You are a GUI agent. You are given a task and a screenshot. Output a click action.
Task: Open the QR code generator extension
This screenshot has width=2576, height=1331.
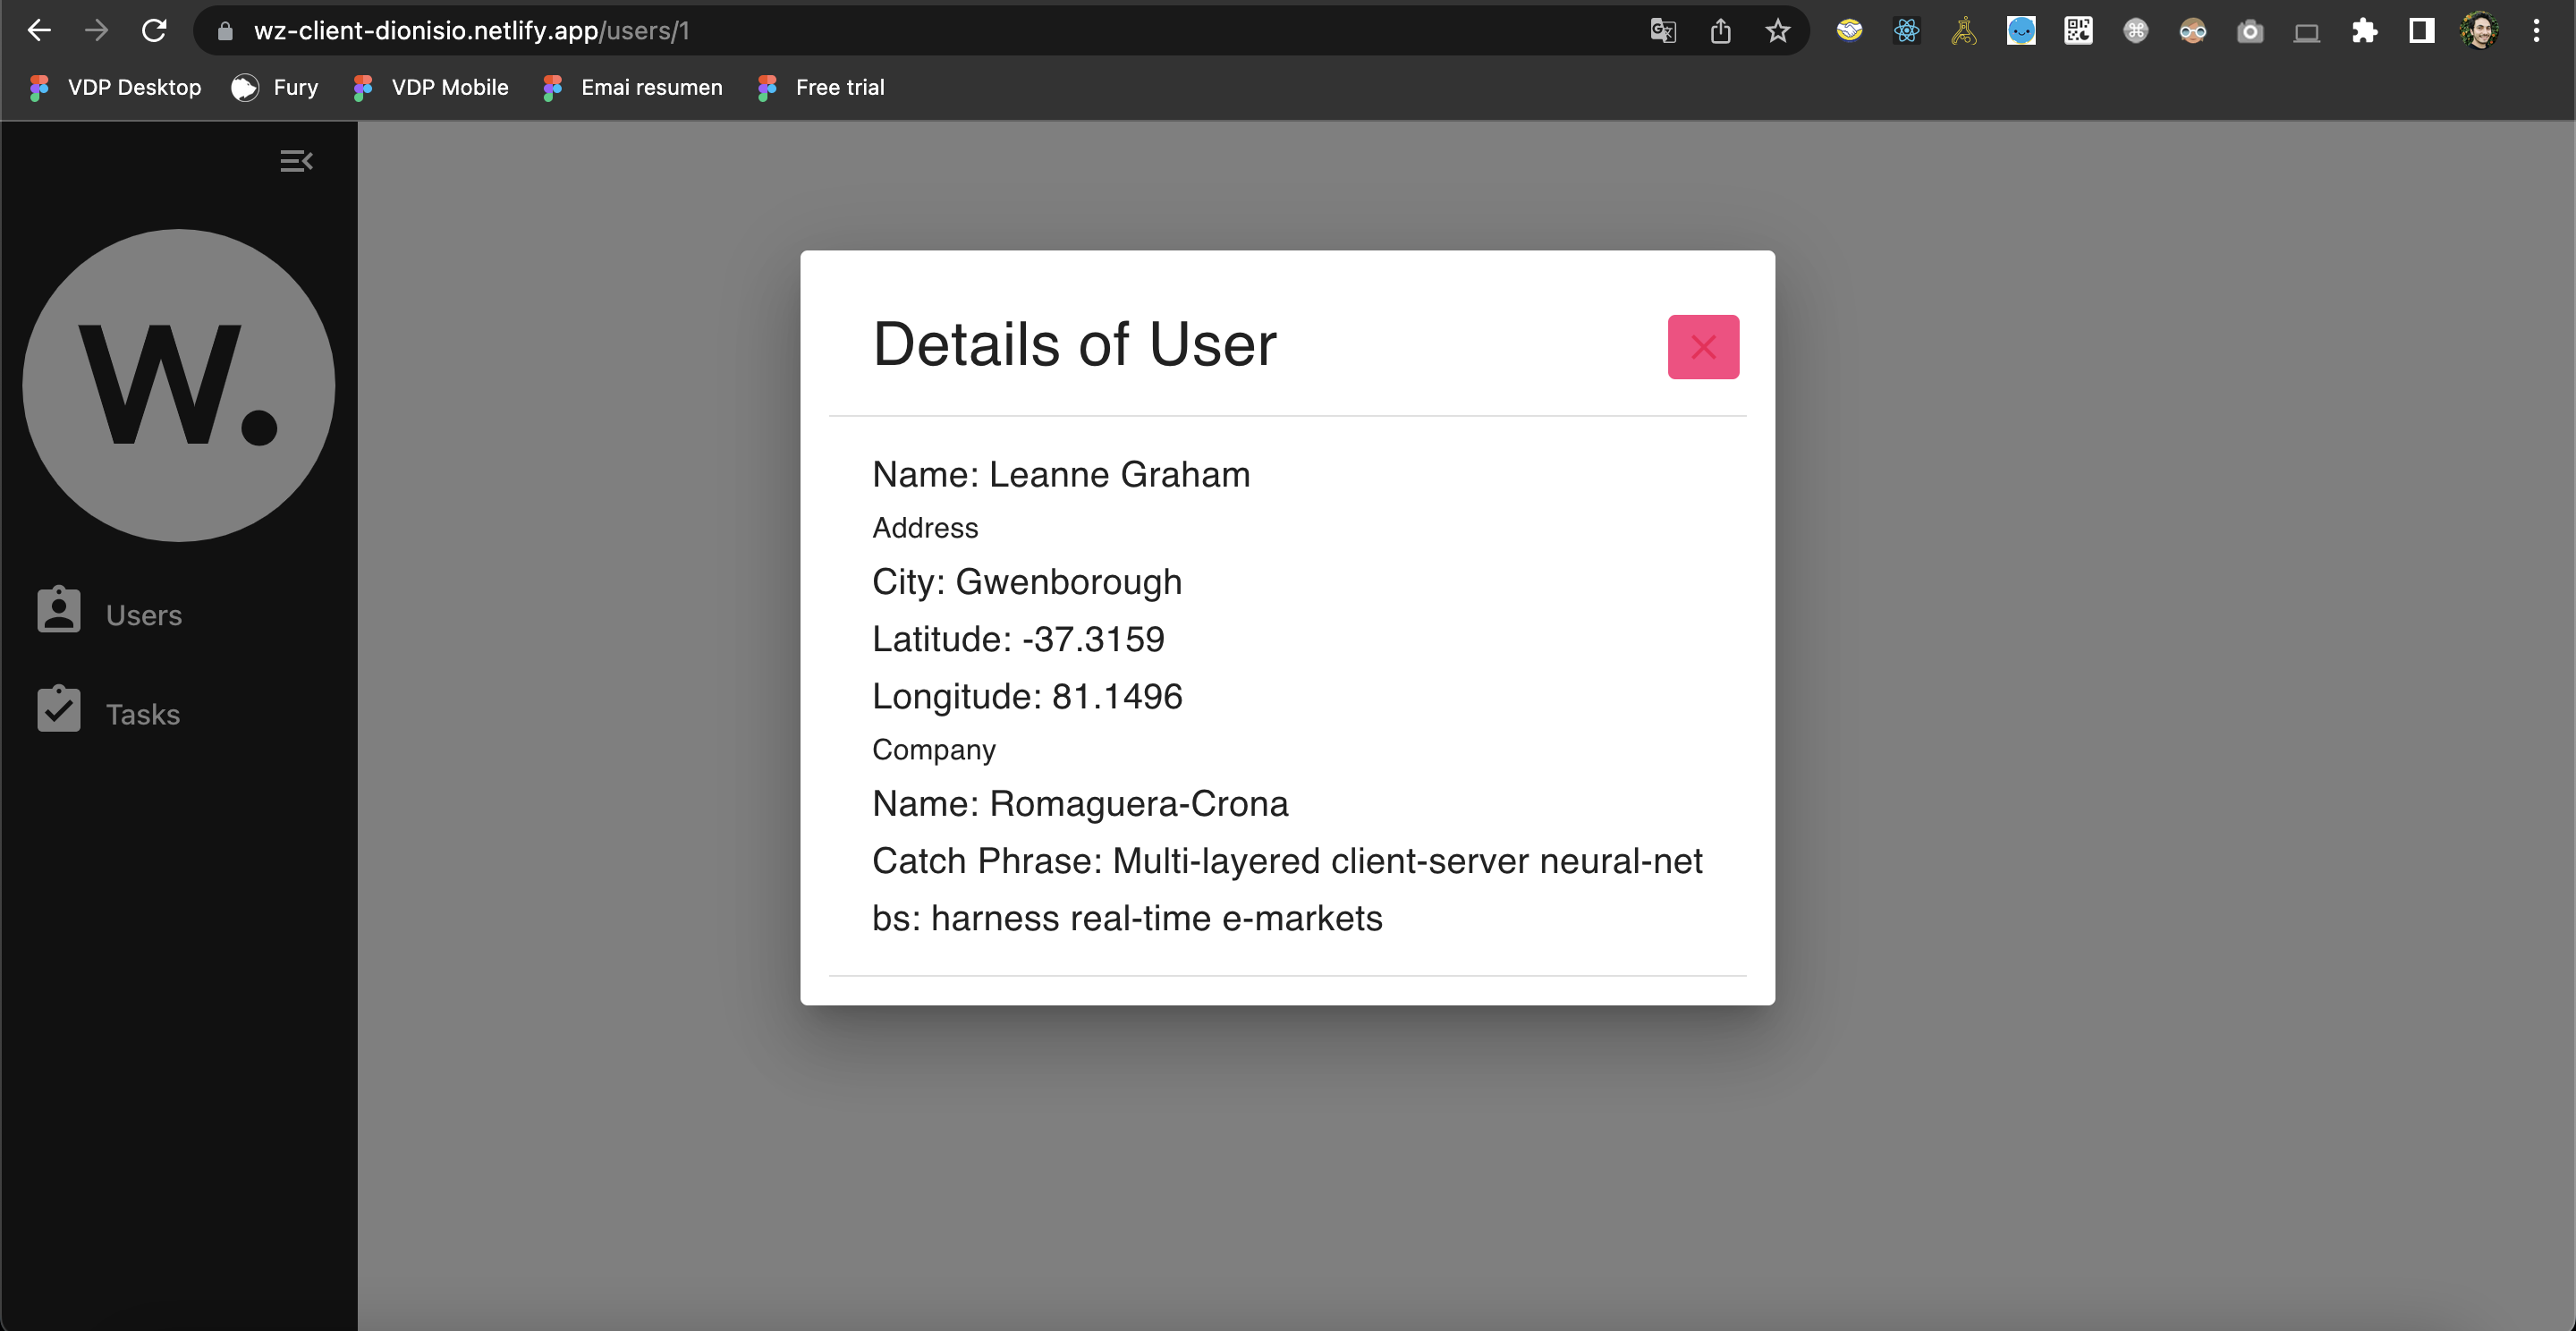[x=2078, y=30]
